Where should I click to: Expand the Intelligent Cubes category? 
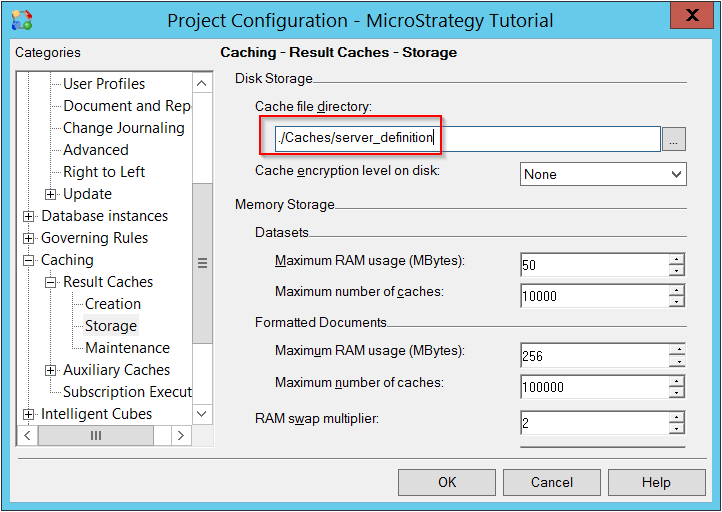(x=29, y=414)
